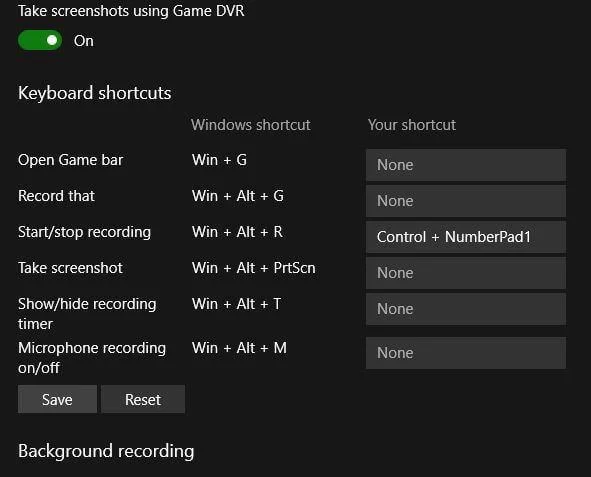The image size is (591, 477).
Task: Click the Win + Alt + M text
Action: pyautogui.click(x=239, y=348)
